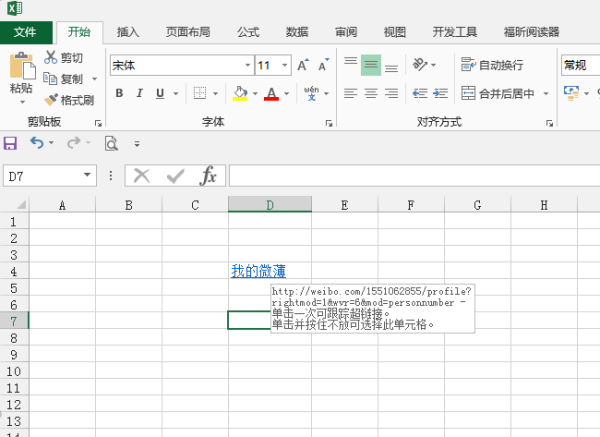Toggle Bold formatting

119,94
